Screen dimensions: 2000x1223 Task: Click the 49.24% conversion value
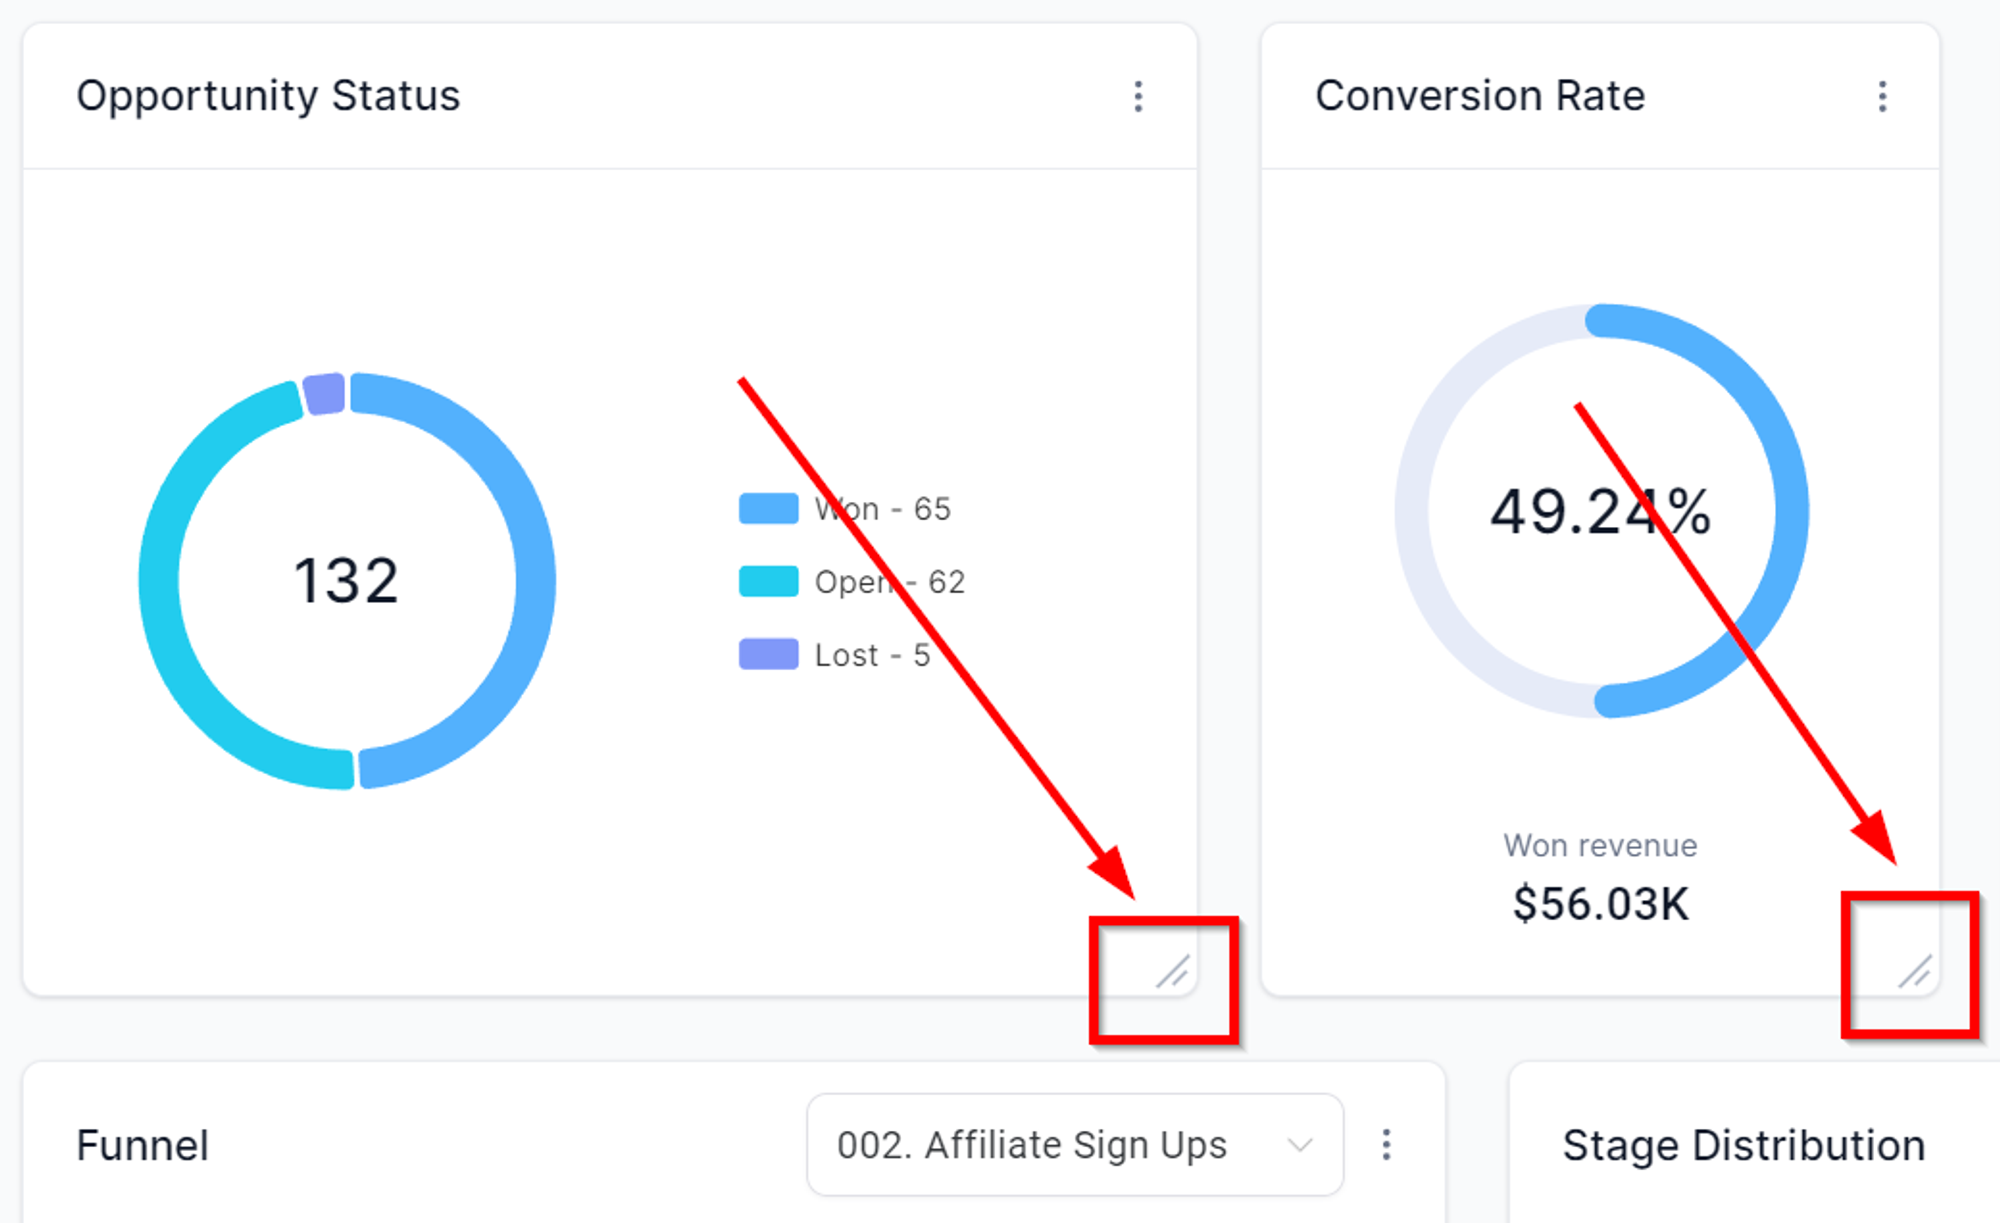click(1601, 511)
